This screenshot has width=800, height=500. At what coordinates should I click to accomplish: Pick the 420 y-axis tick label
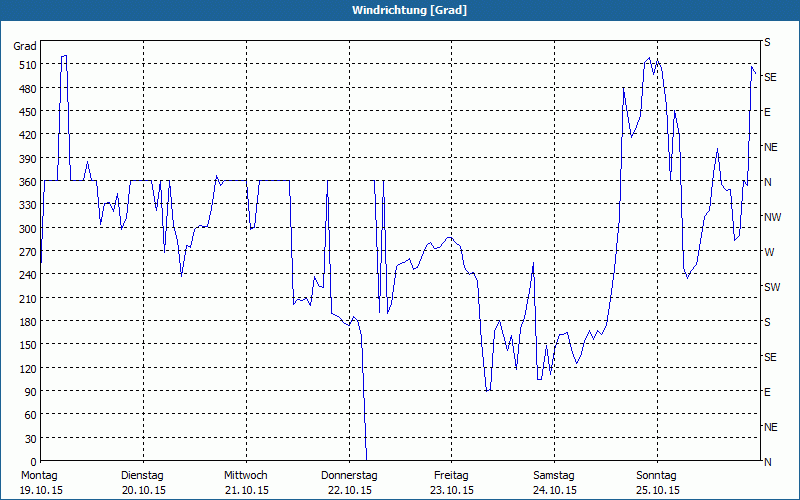[x=28, y=135]
